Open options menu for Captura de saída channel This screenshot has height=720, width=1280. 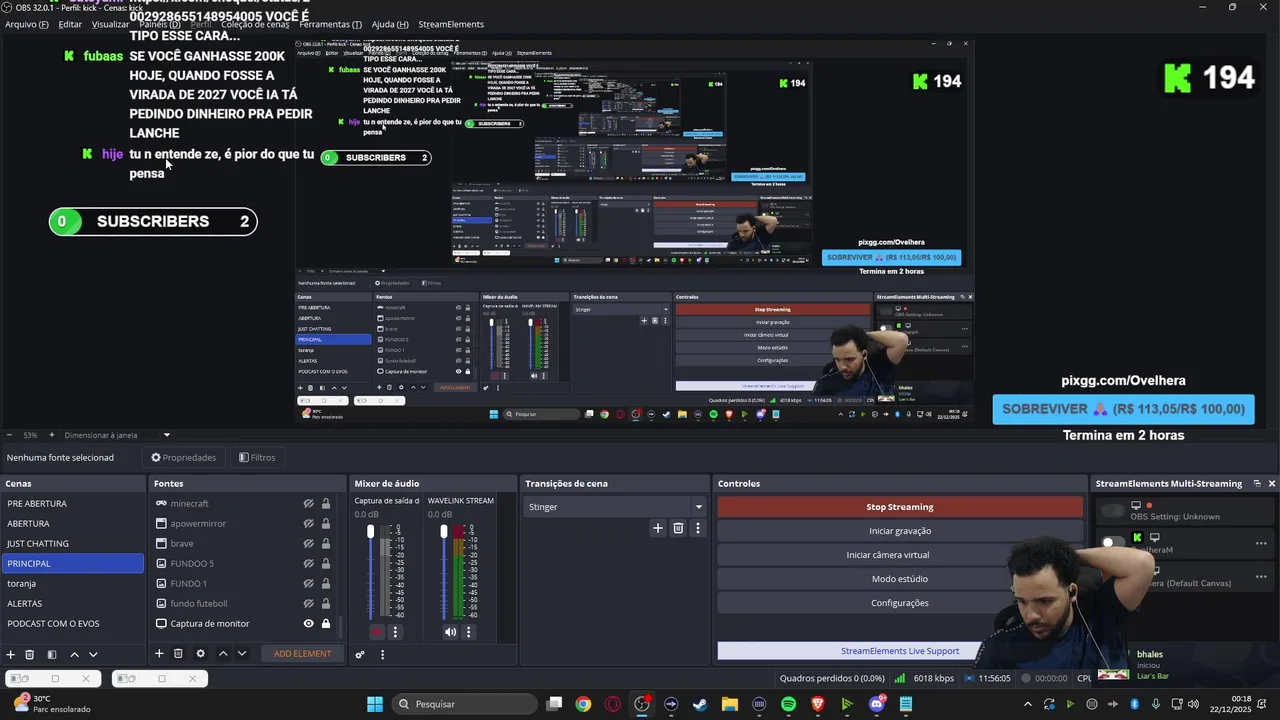tap(395, 631)
